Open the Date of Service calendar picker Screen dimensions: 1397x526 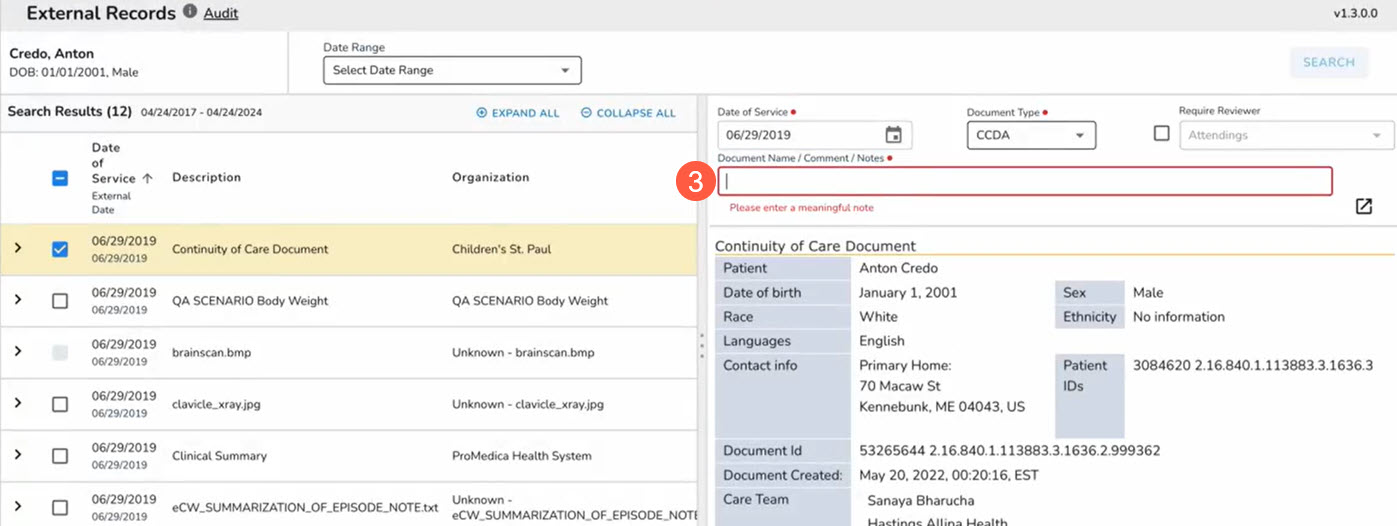tap(893, 135)
